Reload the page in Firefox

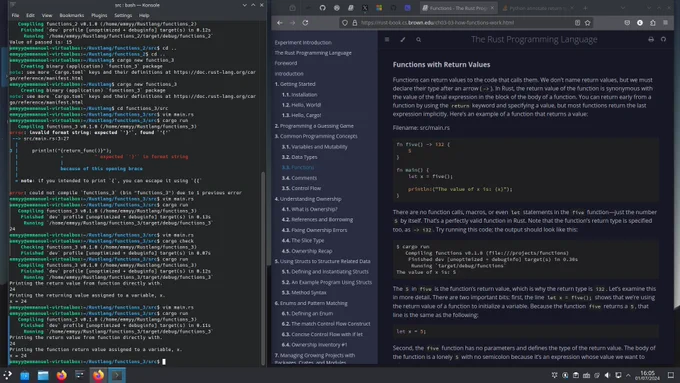tap(305, 23)
